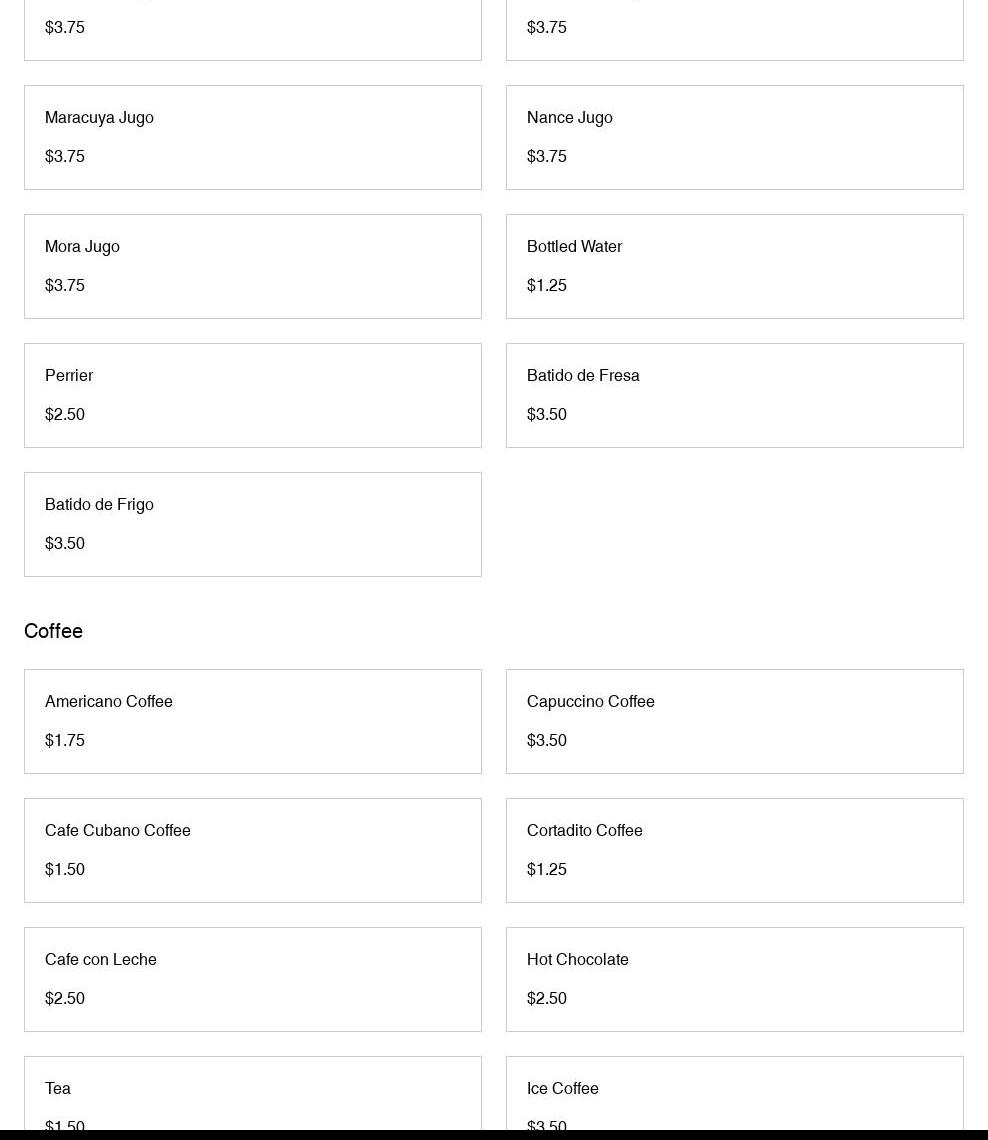
Task: Choose the Tea menu item
Action: [x=252, y=1095]
